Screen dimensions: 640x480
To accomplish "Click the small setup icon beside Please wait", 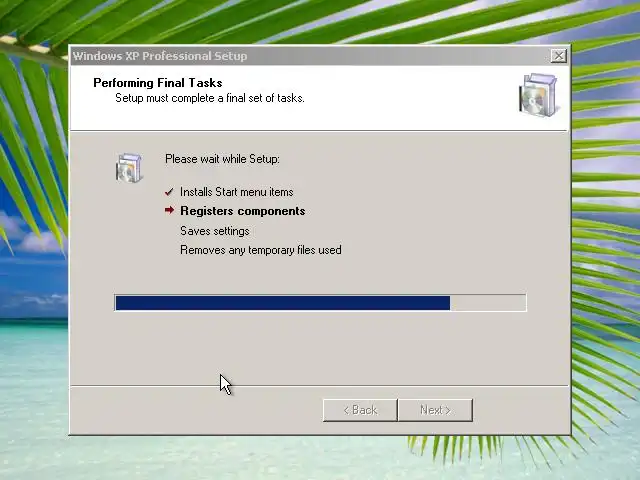I will 129,168.
